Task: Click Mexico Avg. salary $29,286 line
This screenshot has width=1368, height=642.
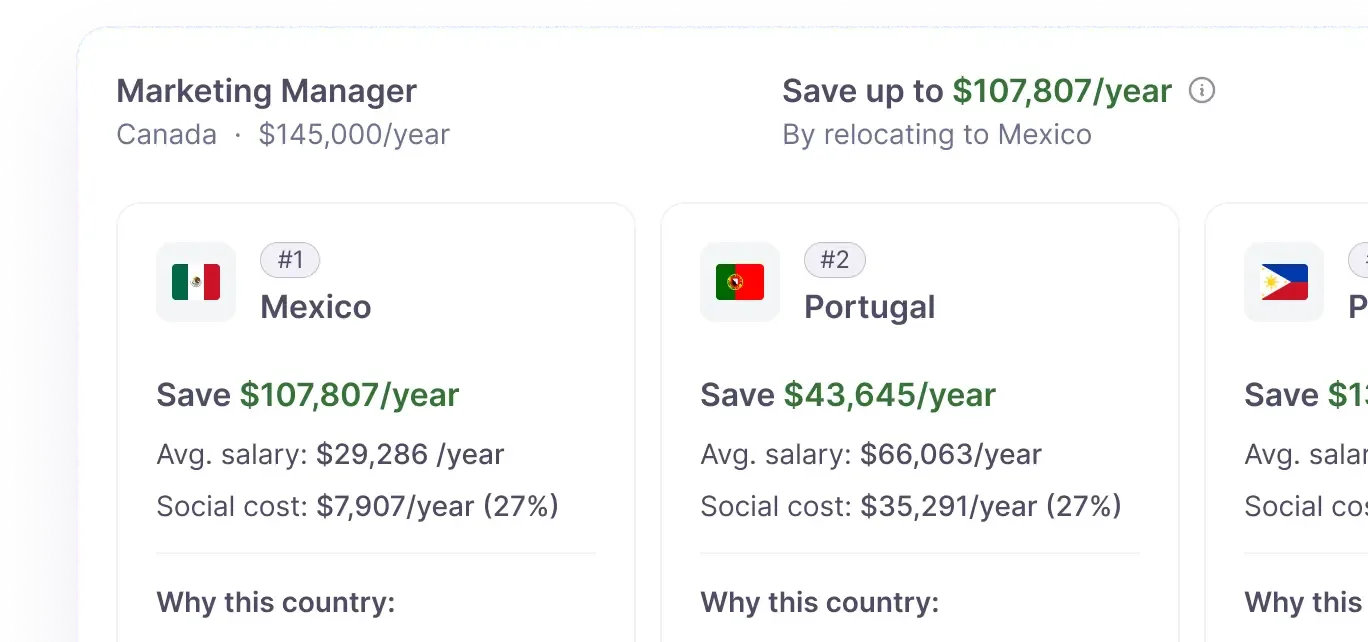Action: pos(331,455)
